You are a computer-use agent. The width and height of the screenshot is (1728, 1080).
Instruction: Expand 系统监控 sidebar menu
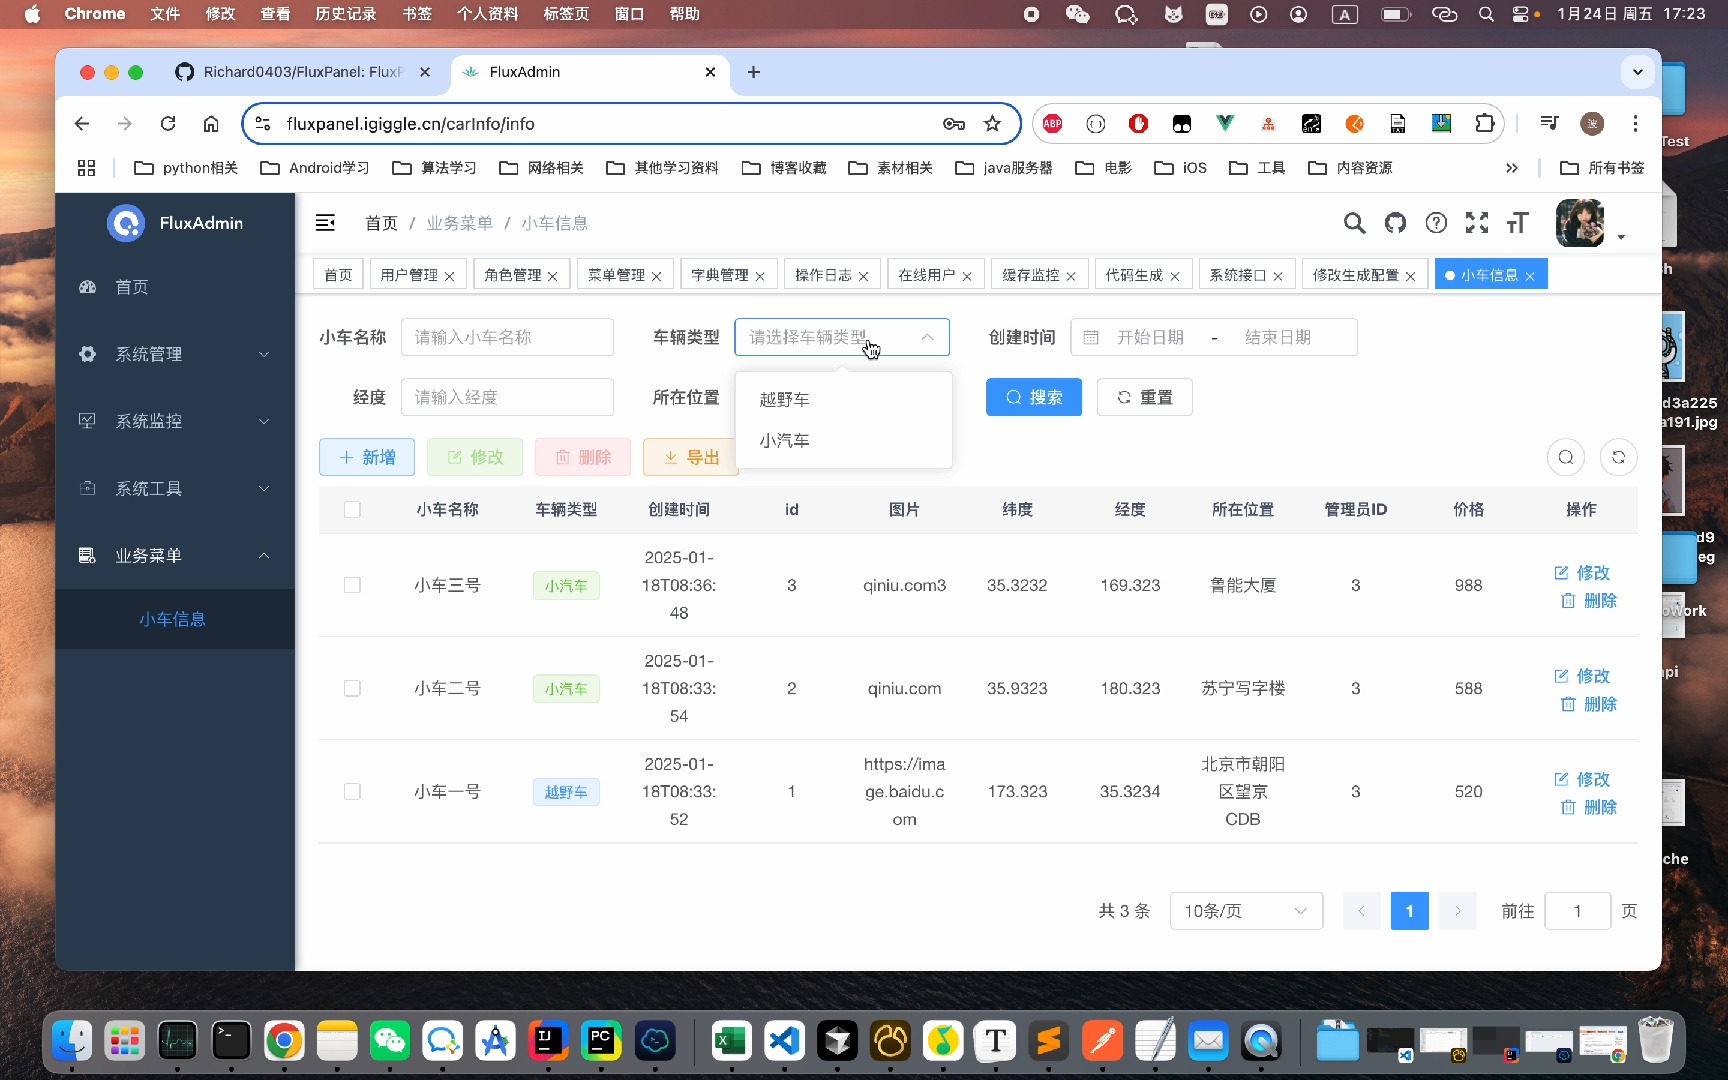click(x=175, y=421)
